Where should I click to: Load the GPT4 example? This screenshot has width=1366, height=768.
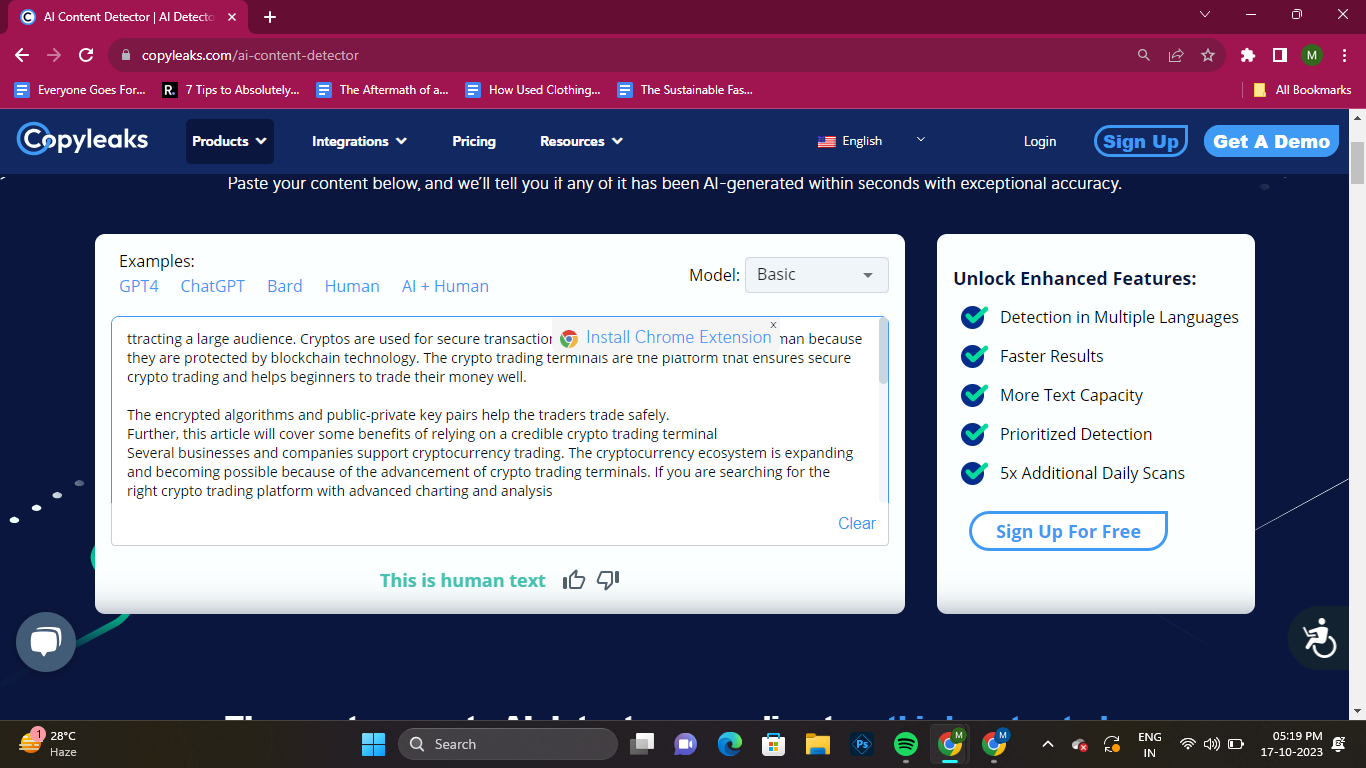(x=139, y=286)
